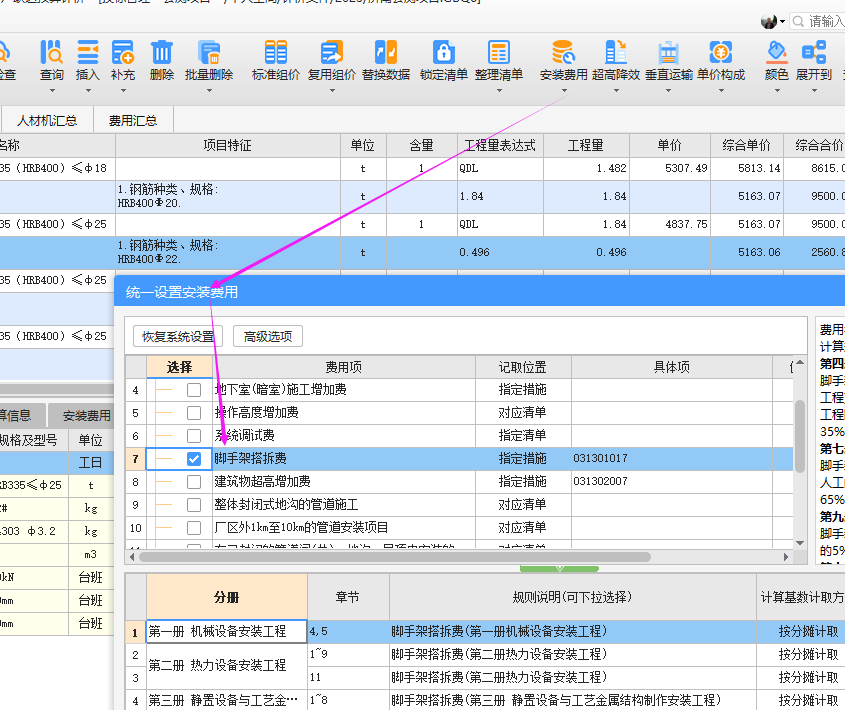The image size is (845, 710).
Task: Switch to 人材机汇总 tab
Action: pyautogui.click(x=47, y=120)
